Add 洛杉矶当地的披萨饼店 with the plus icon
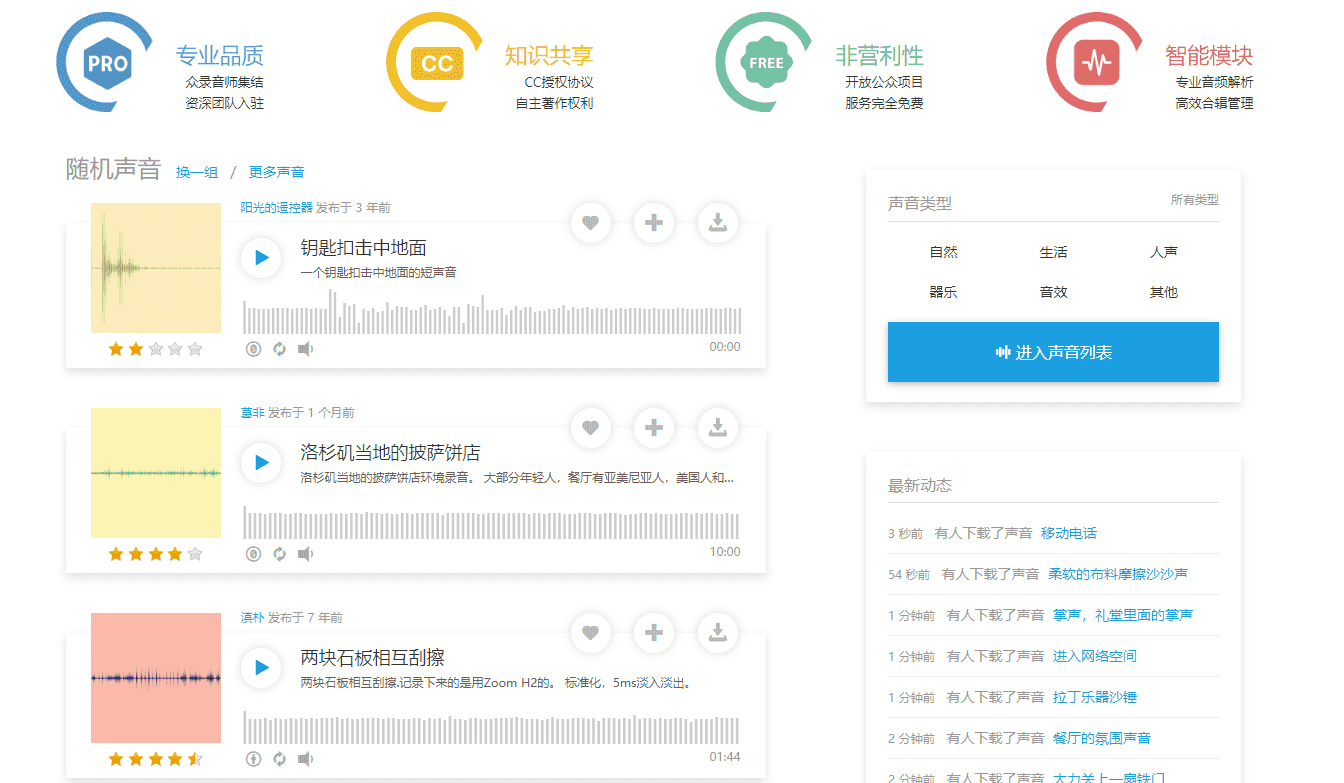The width and height of the screenshot is (1344, 783). 654,427
